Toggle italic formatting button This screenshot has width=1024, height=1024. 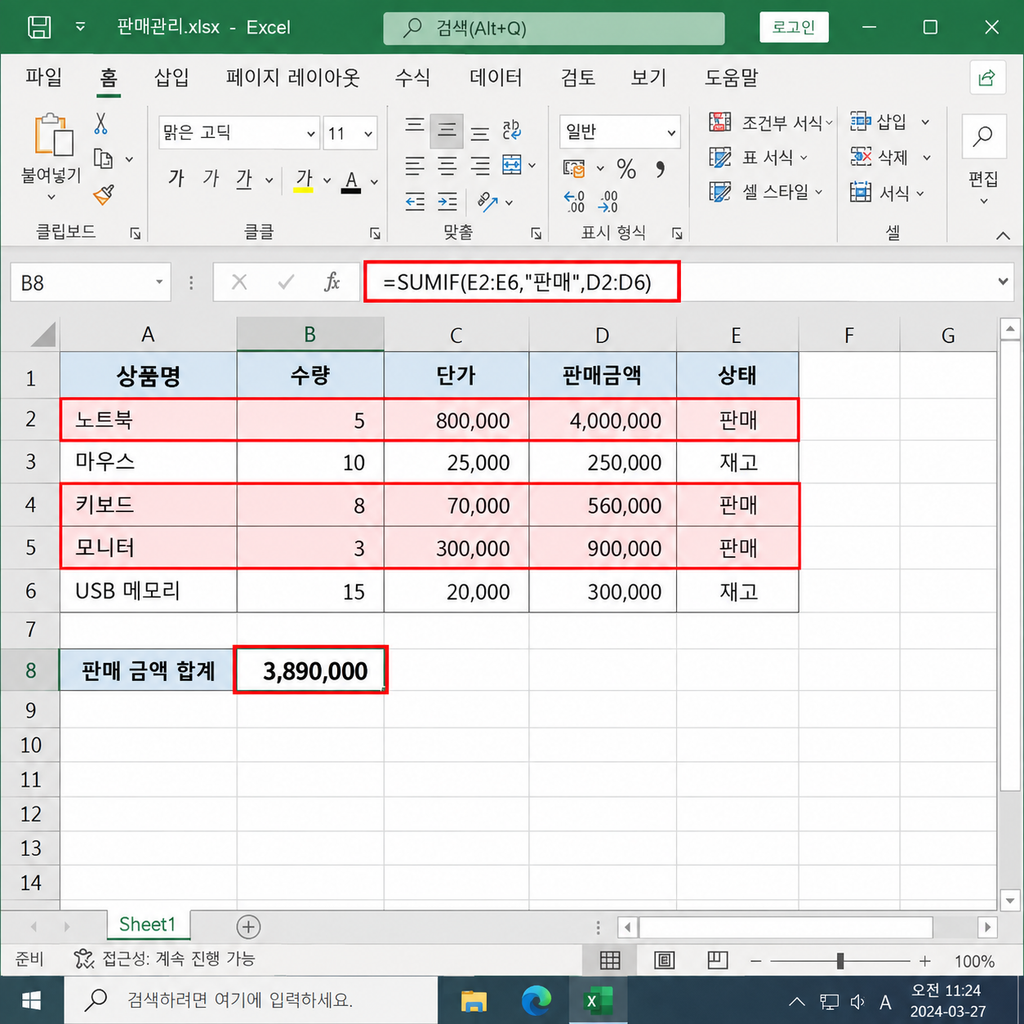point(210,178)
